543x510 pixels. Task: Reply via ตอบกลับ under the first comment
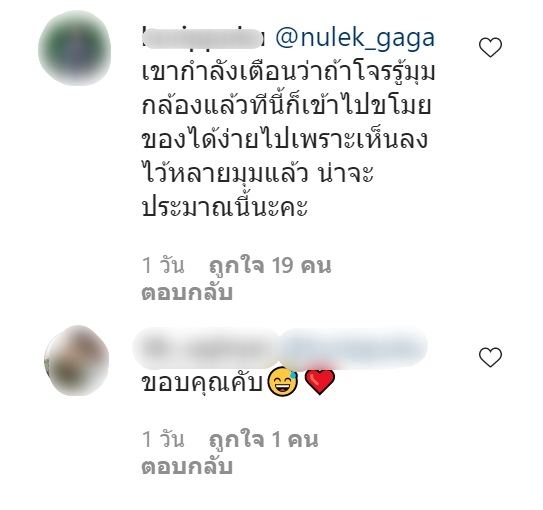click(x=187, y=293)
